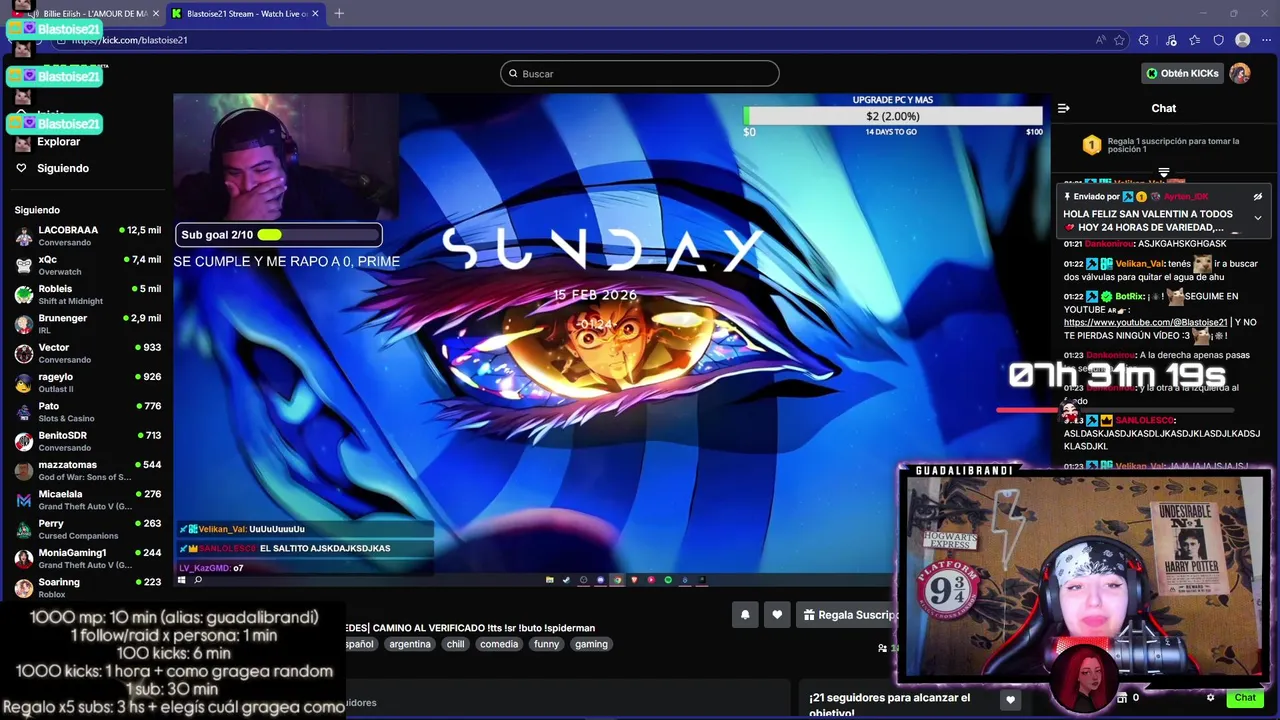Open Perry Cursed Companions channel
1280x720 pixels.
[x=88, y=529]
